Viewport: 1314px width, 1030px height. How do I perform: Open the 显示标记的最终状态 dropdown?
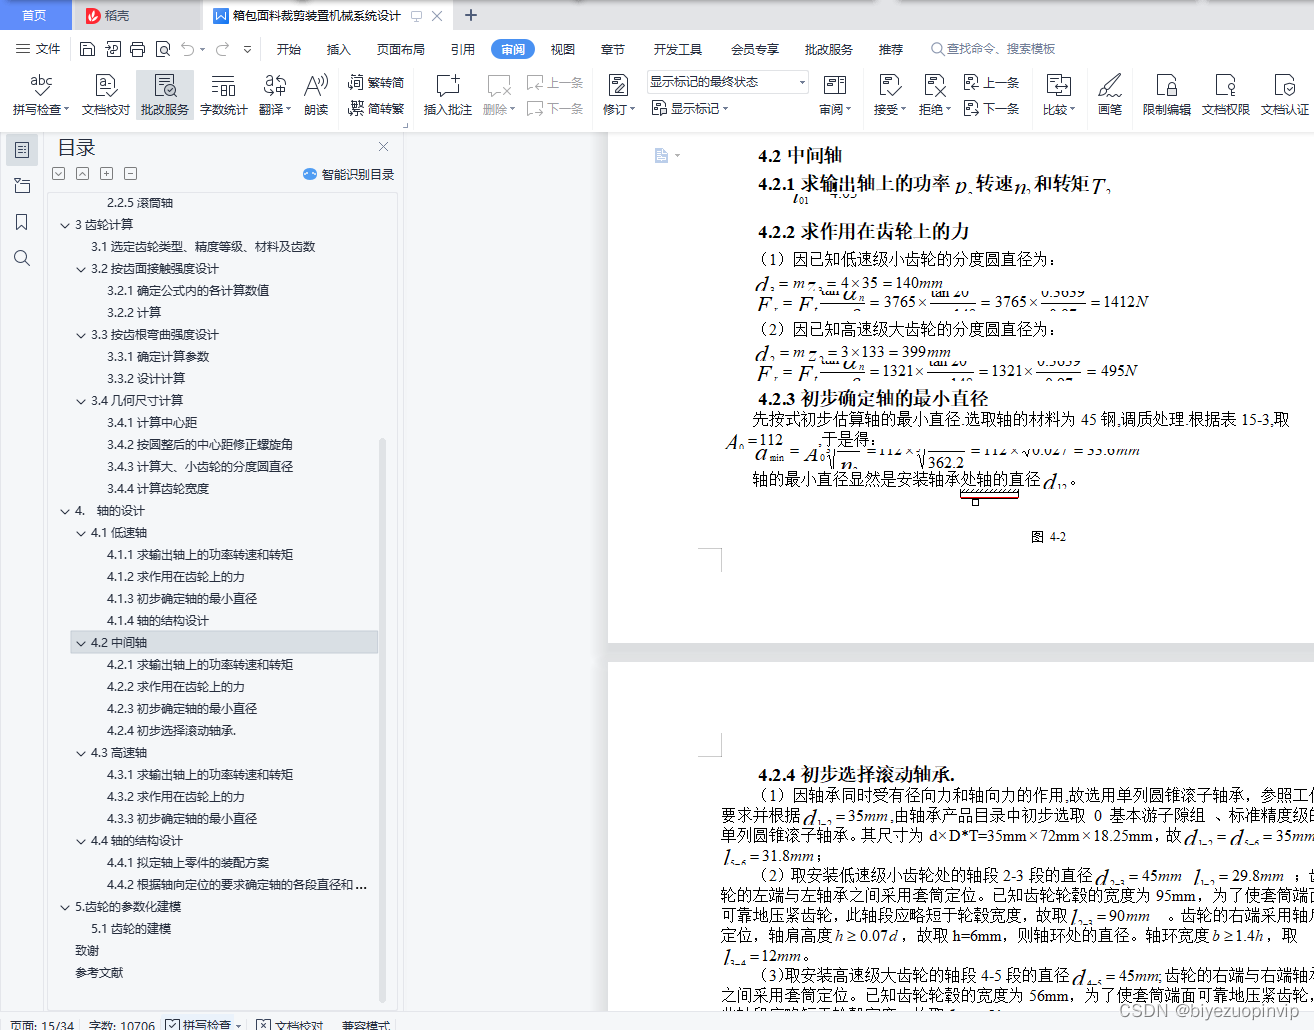727,82
